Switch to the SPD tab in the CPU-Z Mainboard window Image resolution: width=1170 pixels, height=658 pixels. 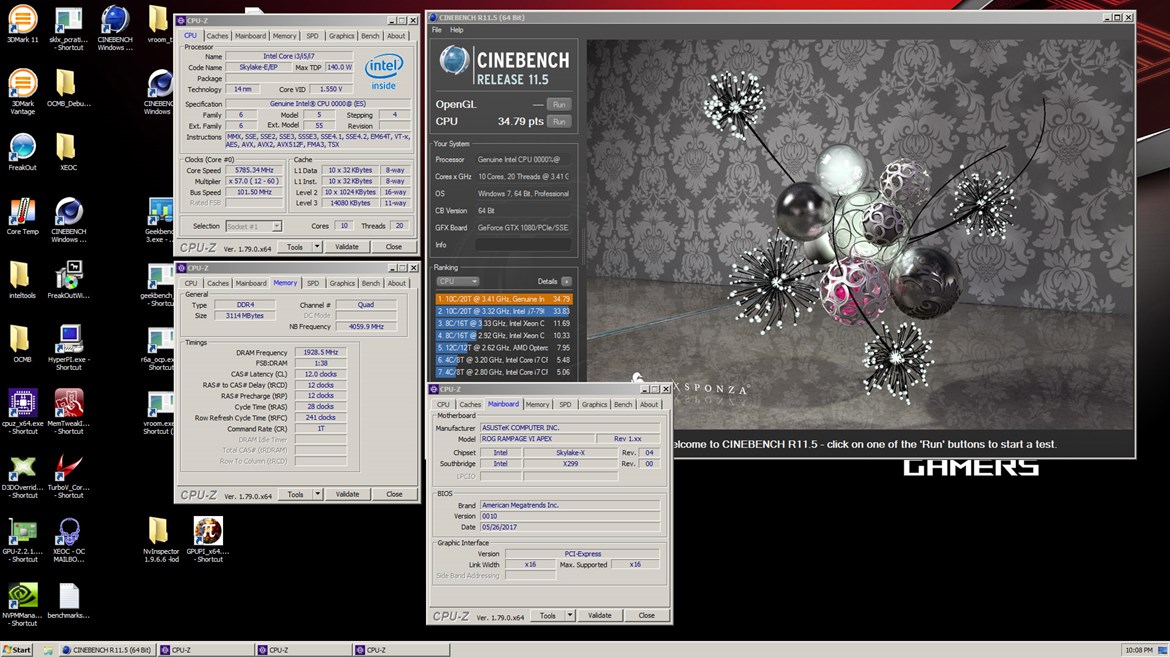tap(565, 405)
